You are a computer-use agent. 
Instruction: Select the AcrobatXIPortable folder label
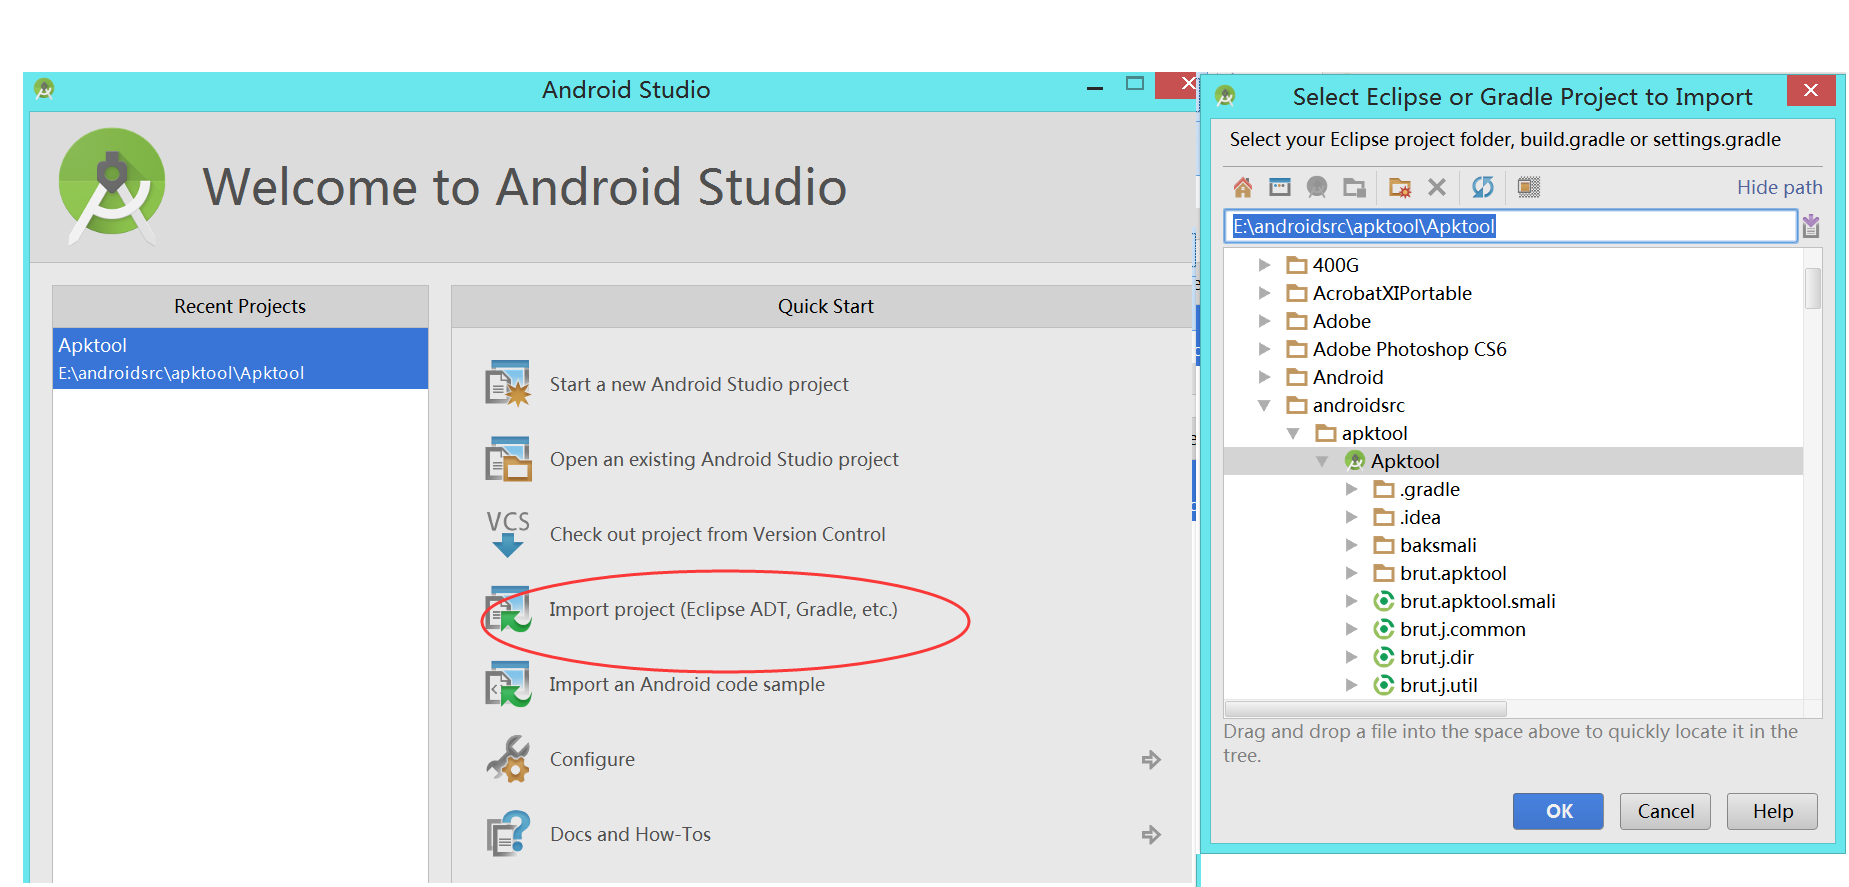pos(1392,293)
